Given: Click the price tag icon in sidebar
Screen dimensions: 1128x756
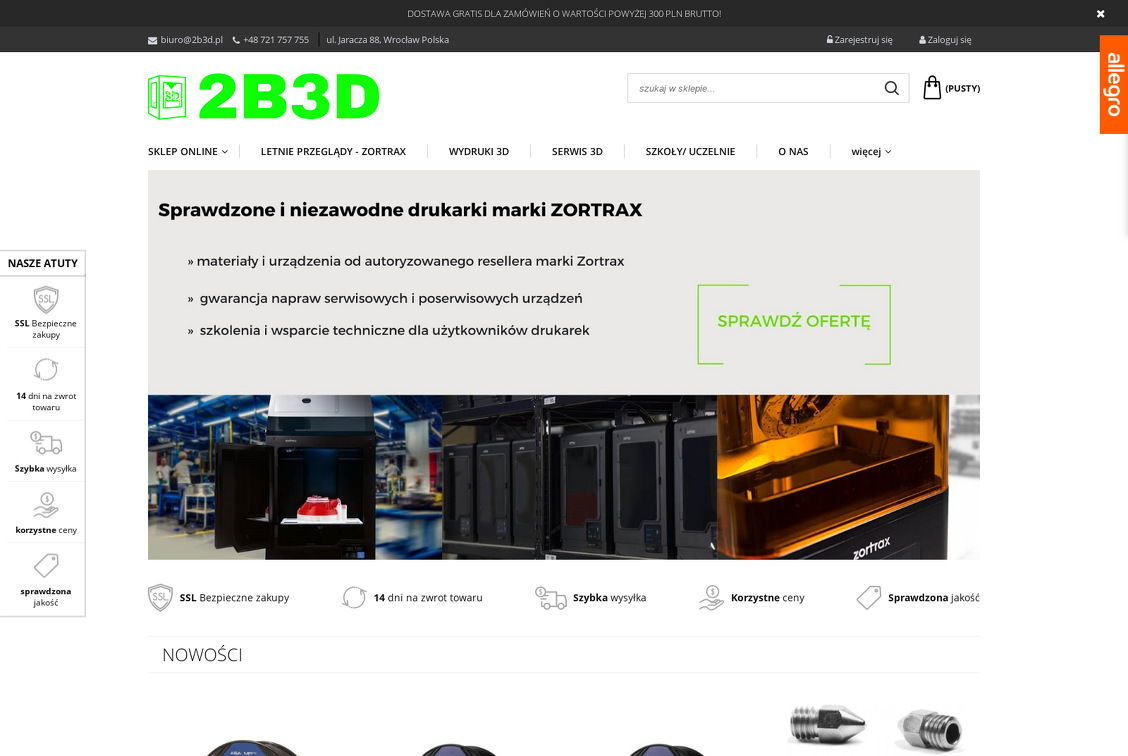Looking at the screenshot, I should [46, 565].
